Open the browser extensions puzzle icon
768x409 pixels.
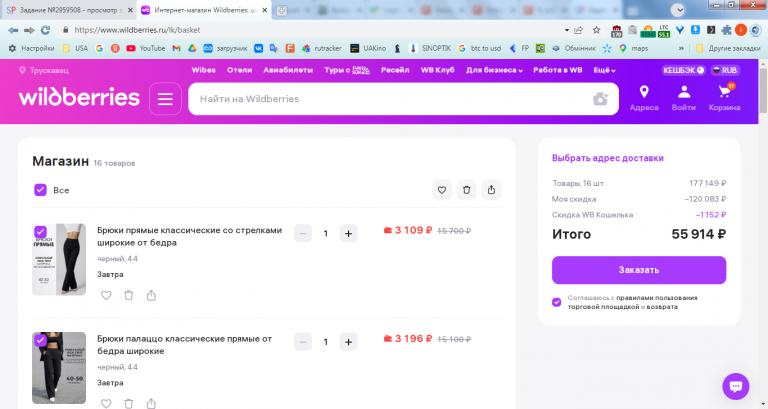726,30
